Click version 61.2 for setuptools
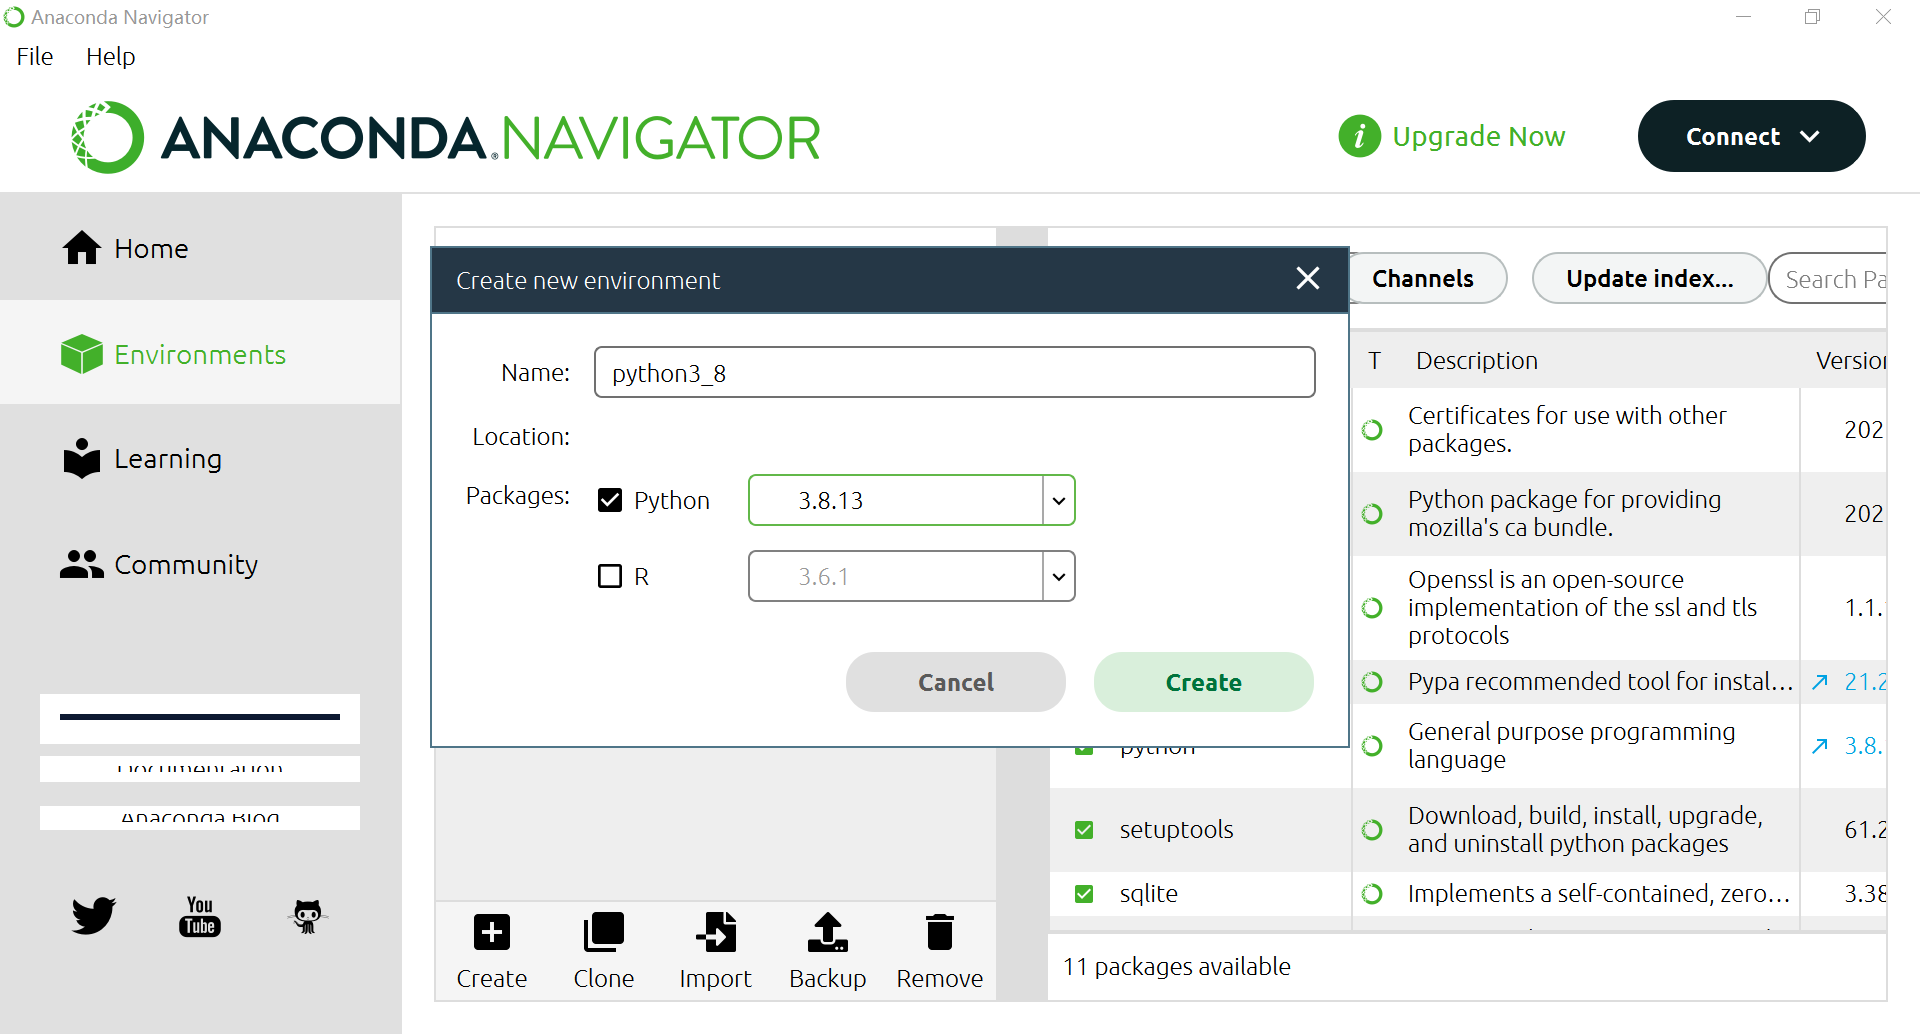 point(1865,830)
